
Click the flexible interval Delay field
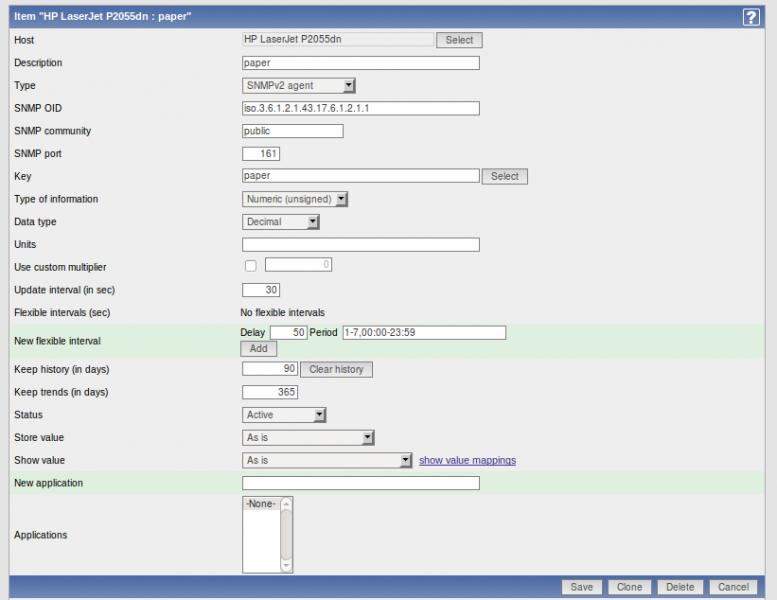(288, 332)
